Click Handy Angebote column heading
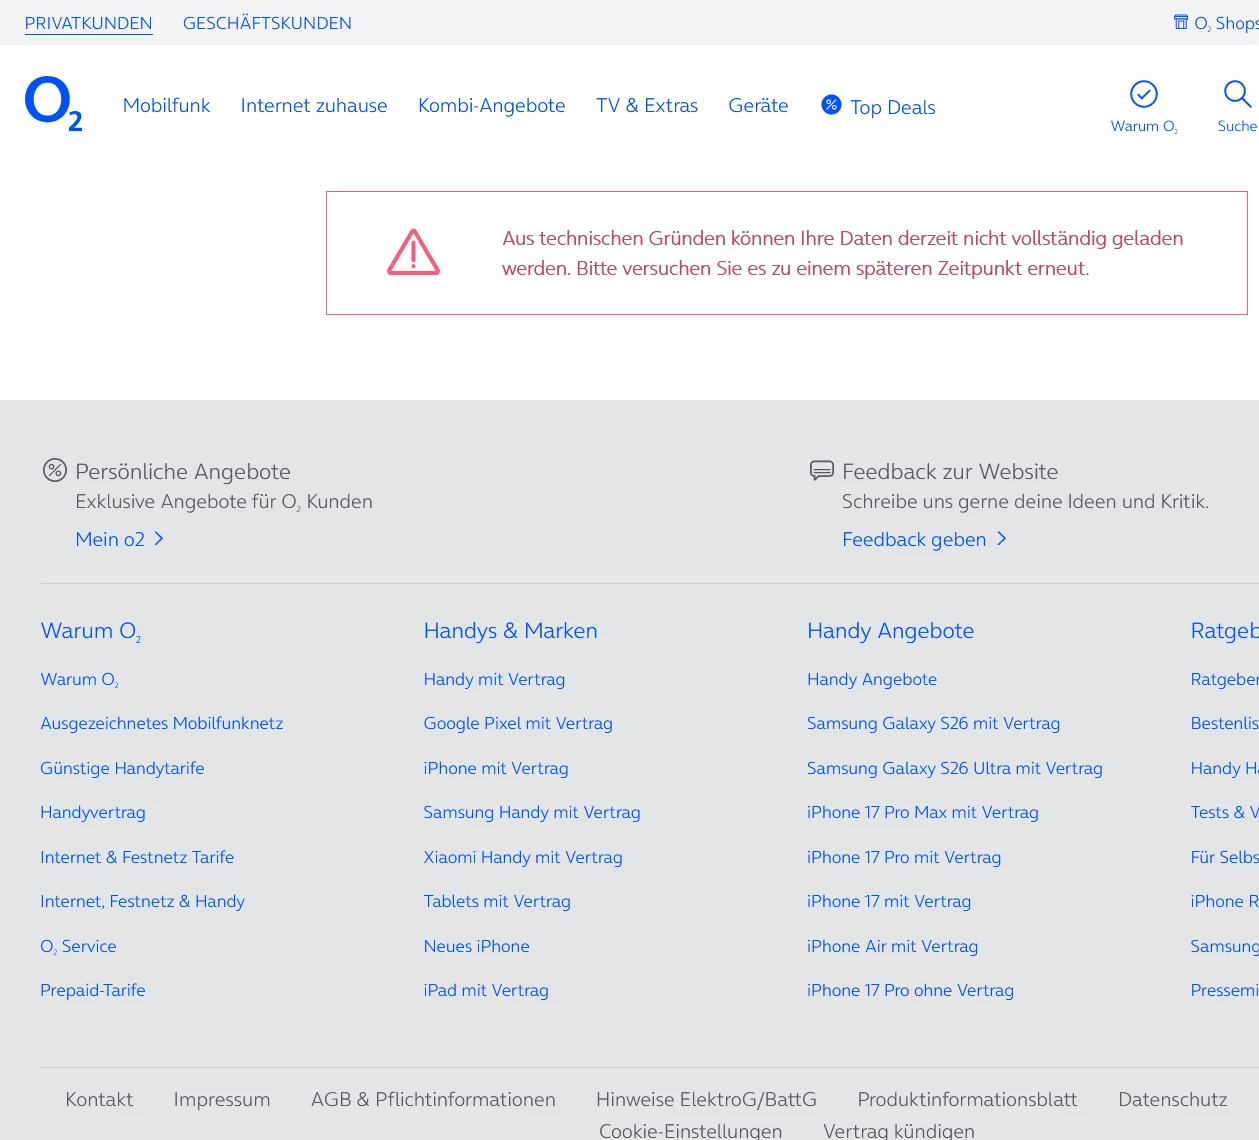The width and height of the screenshot is (1259, 1140). point(891,631)
